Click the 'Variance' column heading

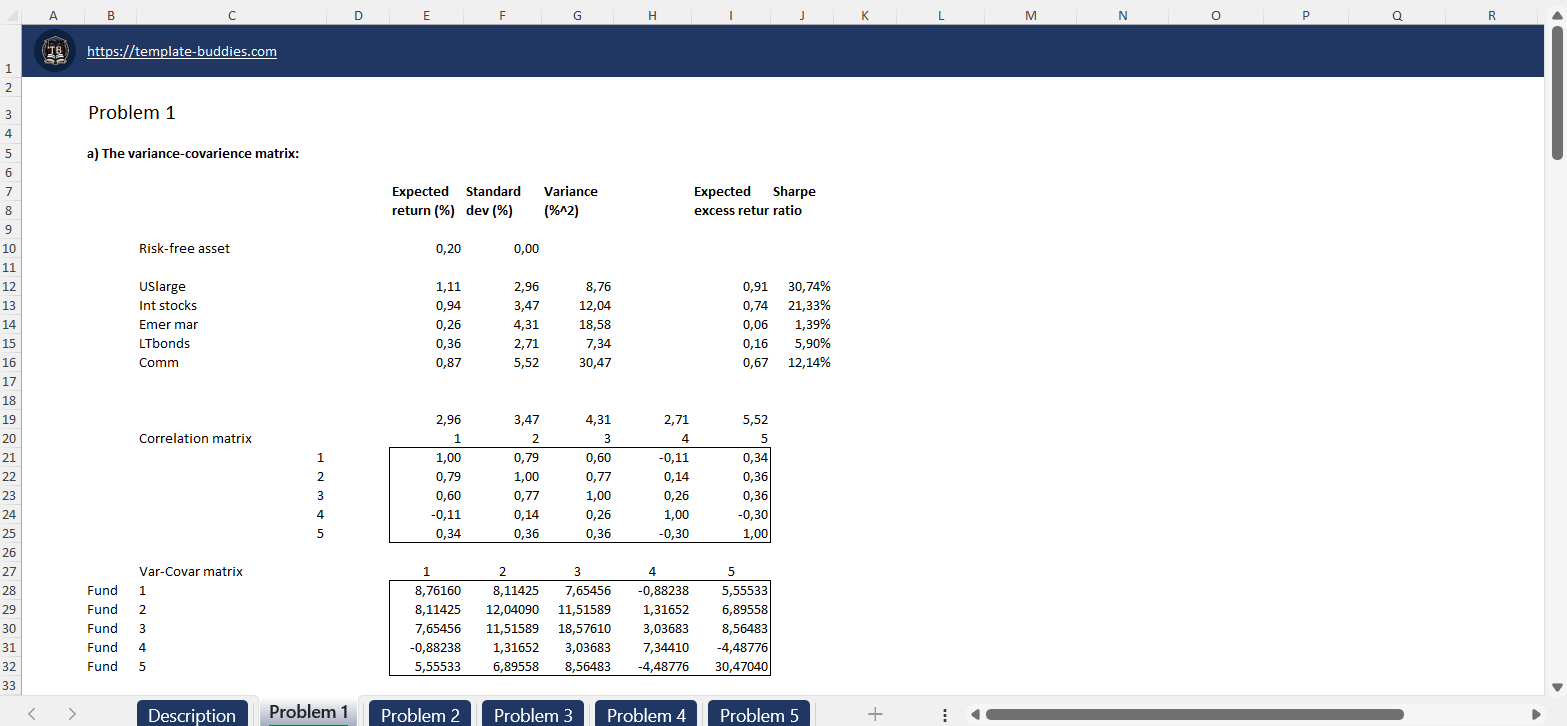click(570, 201)
